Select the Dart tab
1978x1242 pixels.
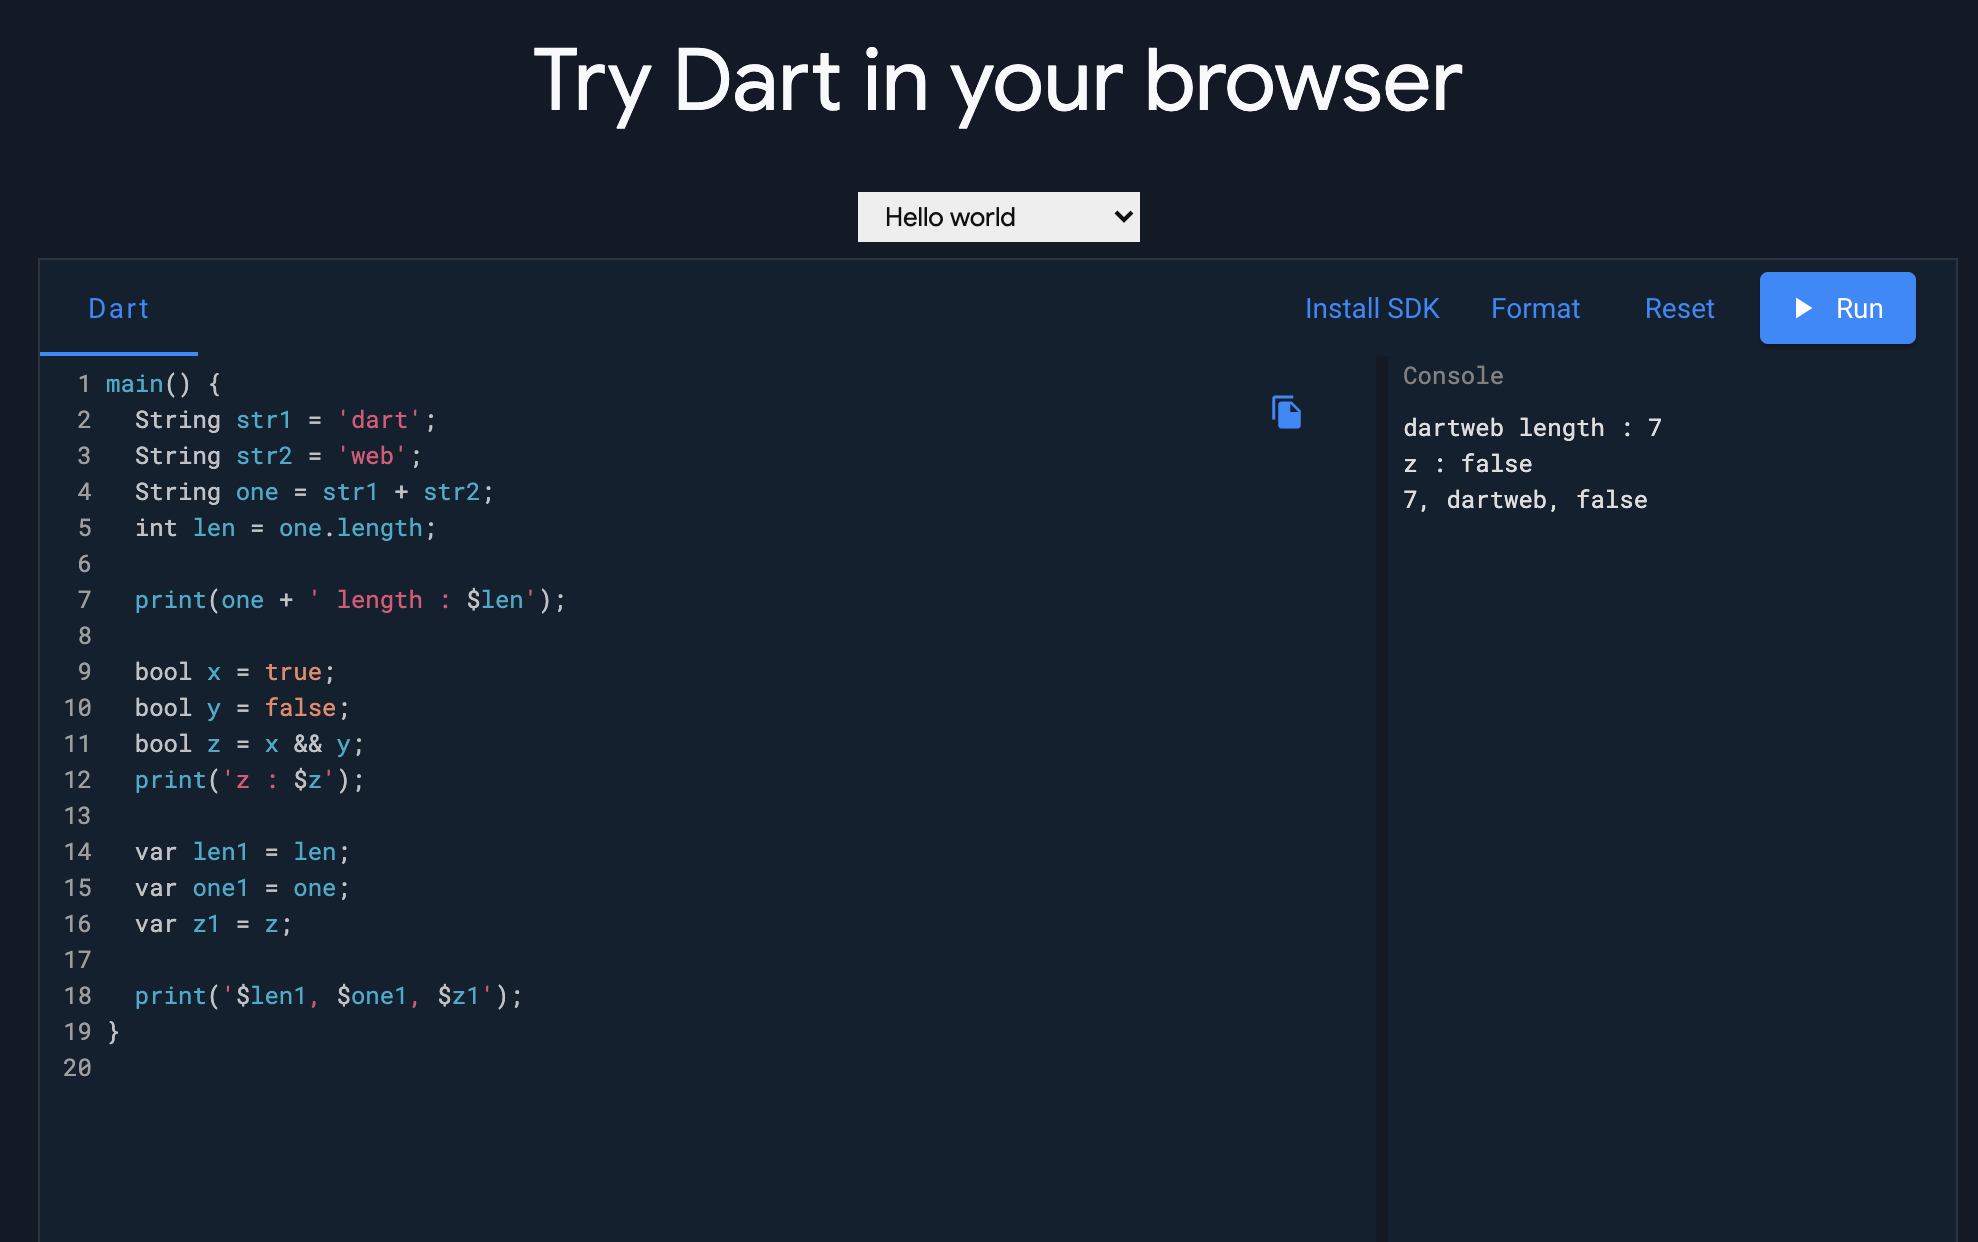pyautogui.click(x=118, y=308)
